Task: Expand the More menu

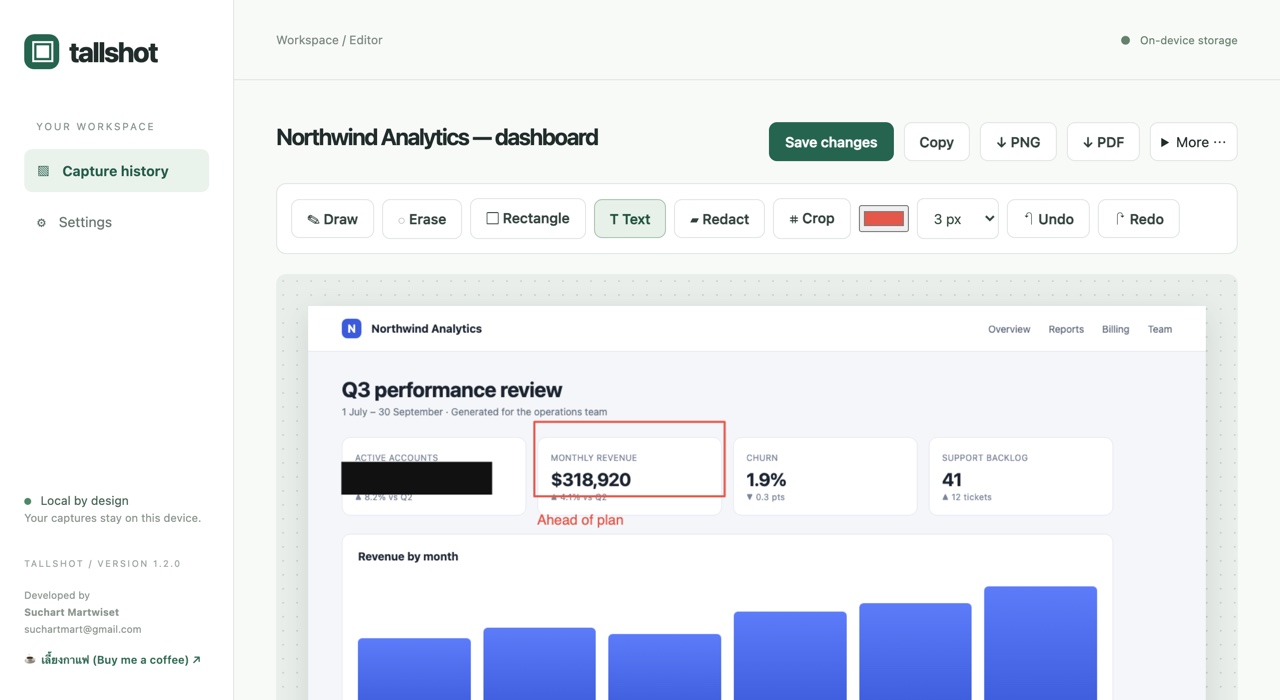Action: click(1193, 142)
